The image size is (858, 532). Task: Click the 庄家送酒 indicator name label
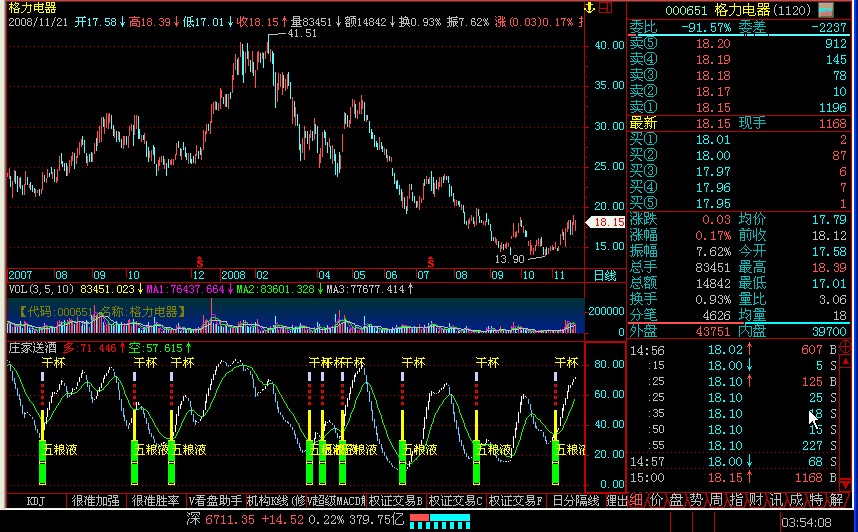coord(32,348)
